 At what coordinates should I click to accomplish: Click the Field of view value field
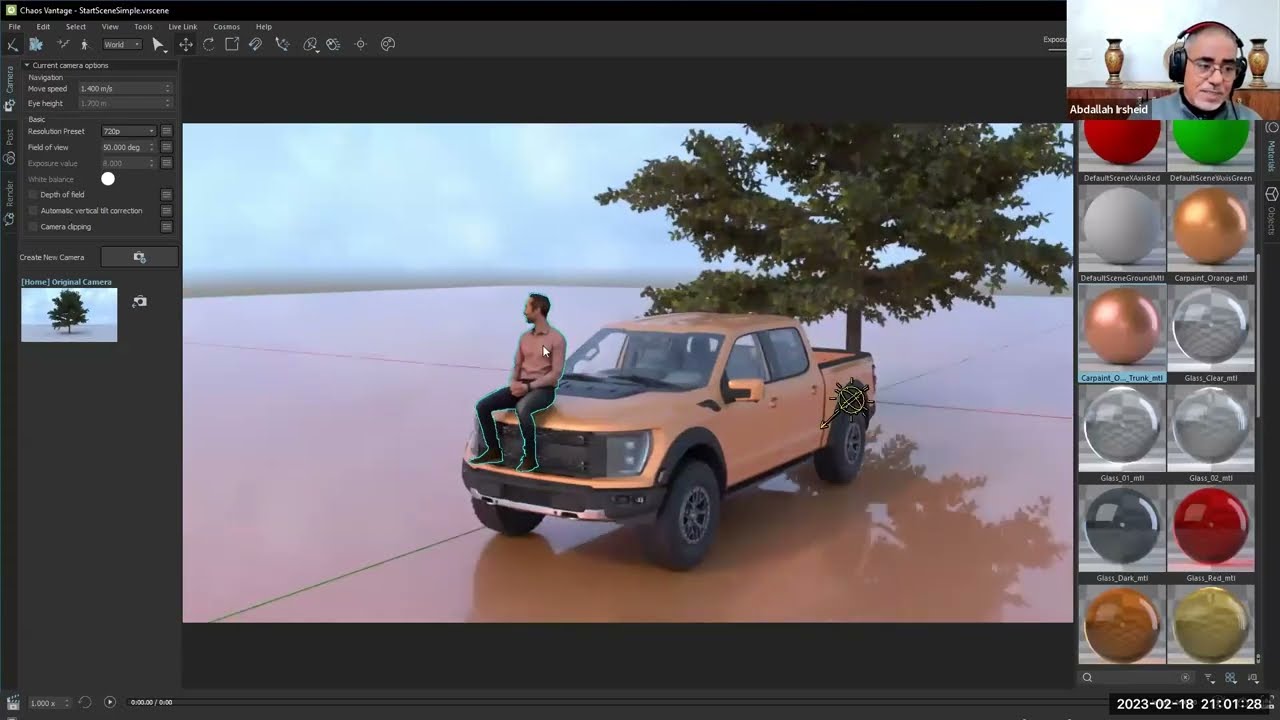point(125,147)
